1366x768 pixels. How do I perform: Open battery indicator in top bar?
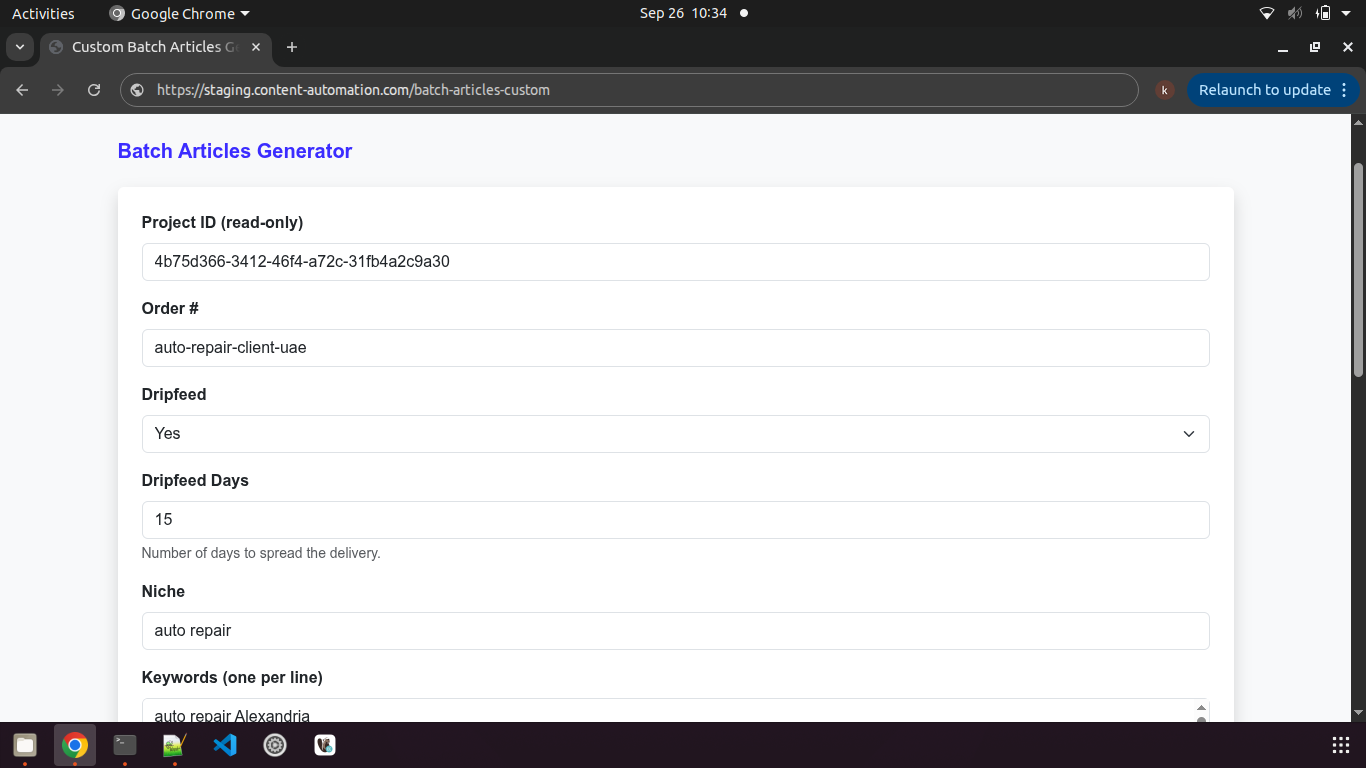pyautogui.click(x=1324, y=13)
